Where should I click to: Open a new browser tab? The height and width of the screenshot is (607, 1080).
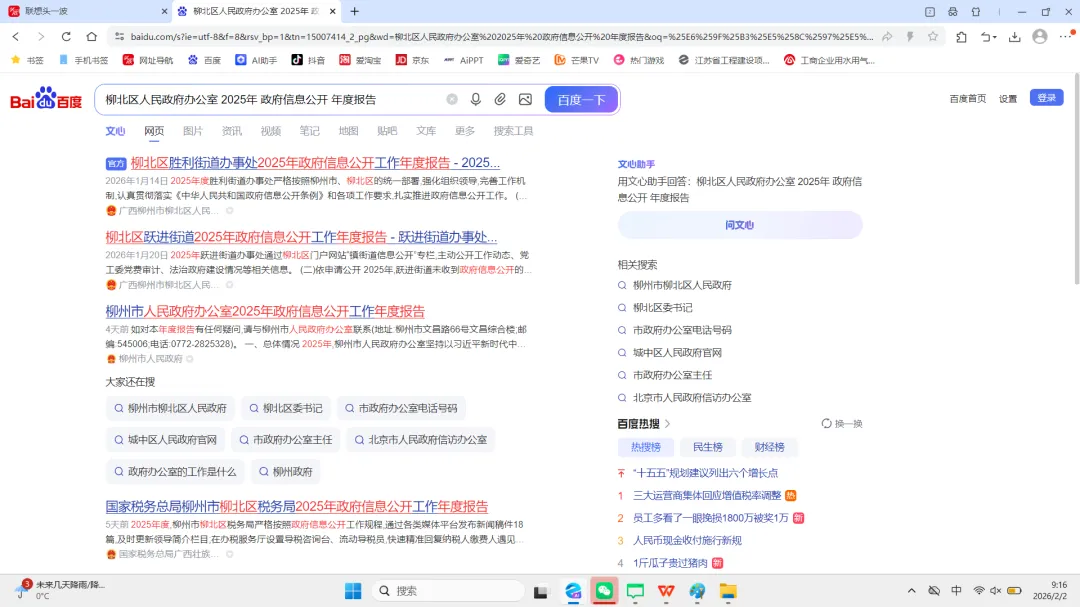click(x=355, y=11)
